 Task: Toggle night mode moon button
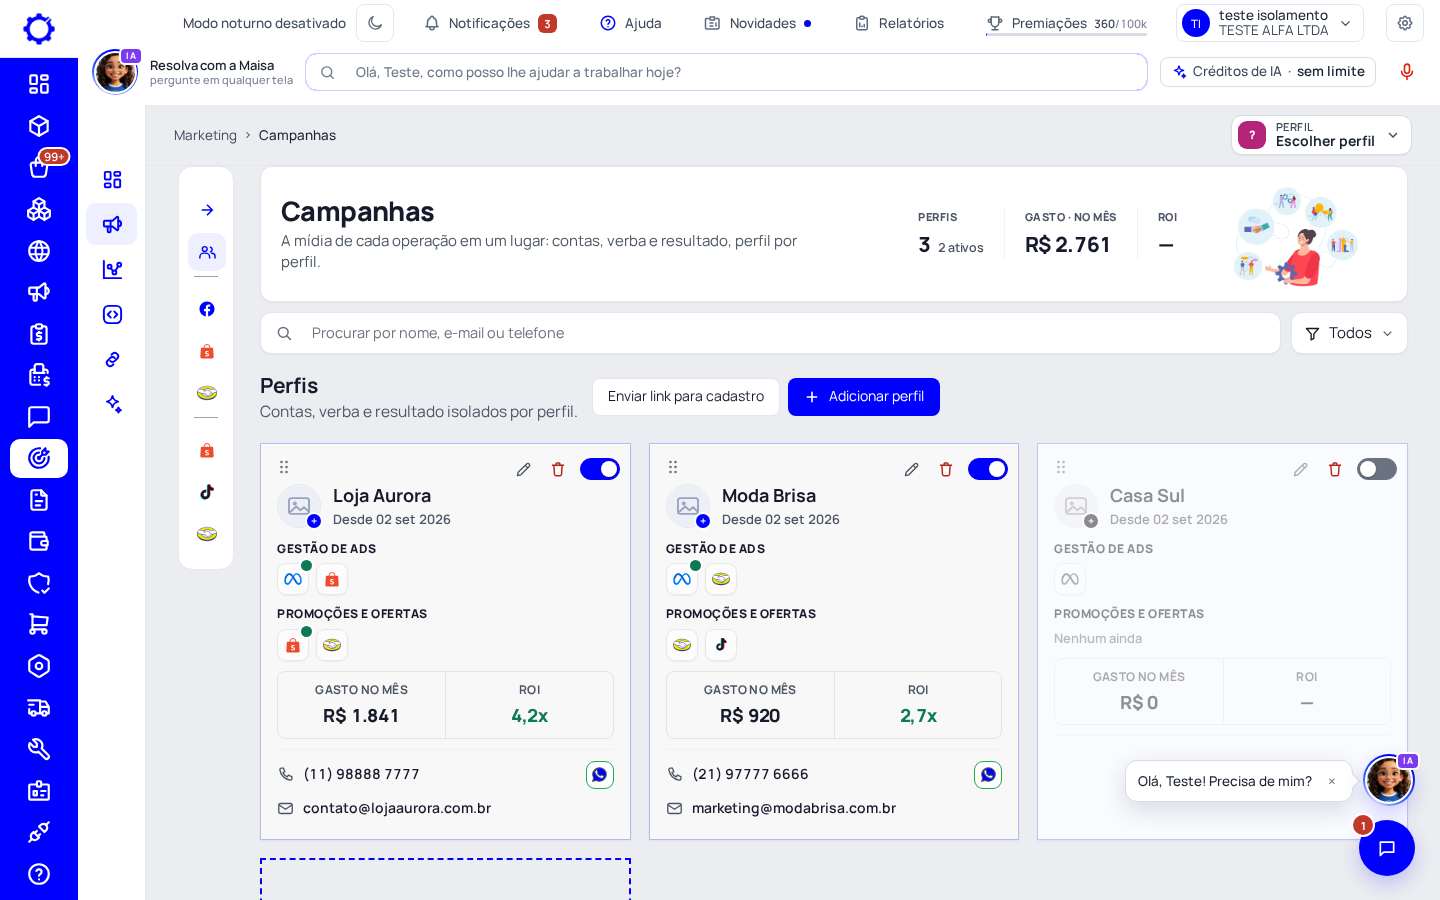coord(375,23)
